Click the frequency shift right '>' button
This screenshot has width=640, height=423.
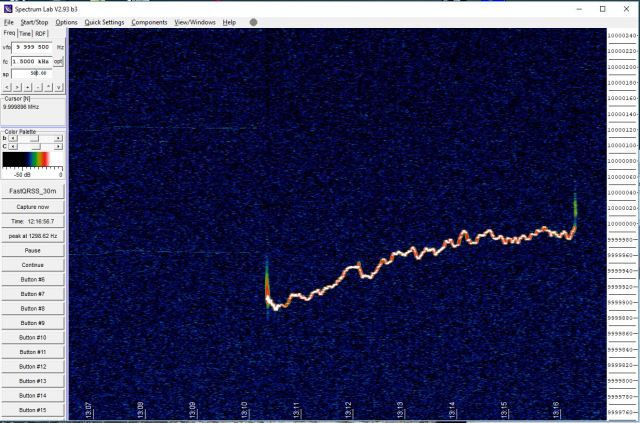[x=18, y=87]
